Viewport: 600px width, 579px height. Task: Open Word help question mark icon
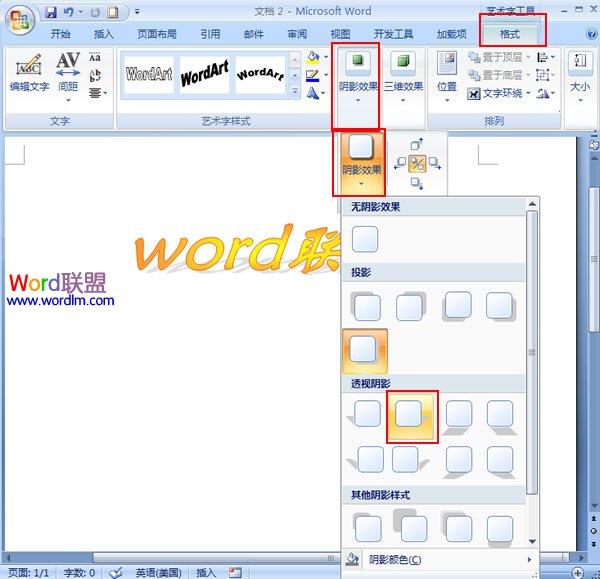point(592,34)
